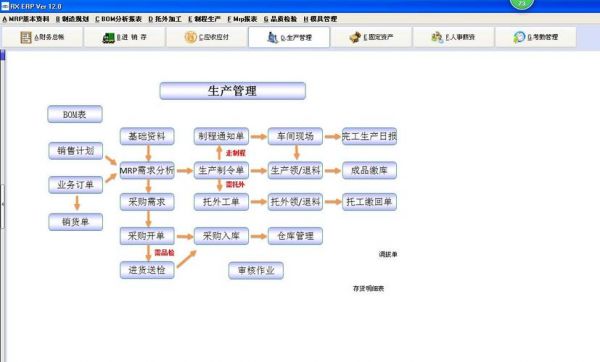Click the A财务总帐 module icon
This screenshot has width=600, height=362.
pyautogui.click(x=26, y=37)
